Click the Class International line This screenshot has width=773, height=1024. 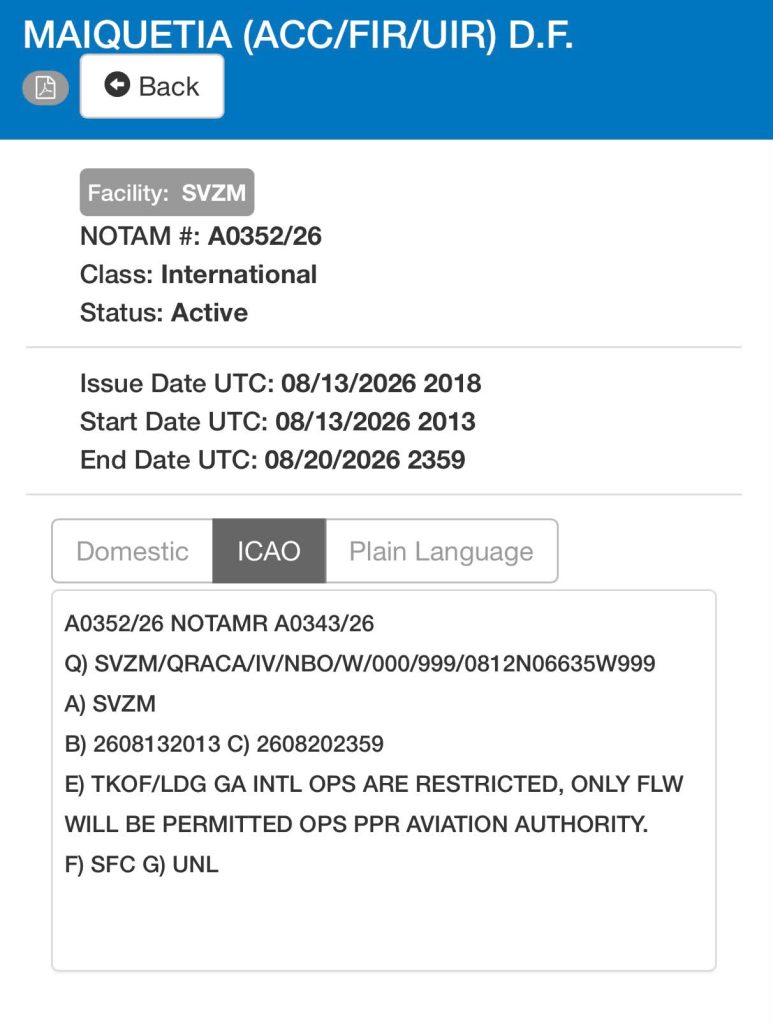tap(198, 274)
